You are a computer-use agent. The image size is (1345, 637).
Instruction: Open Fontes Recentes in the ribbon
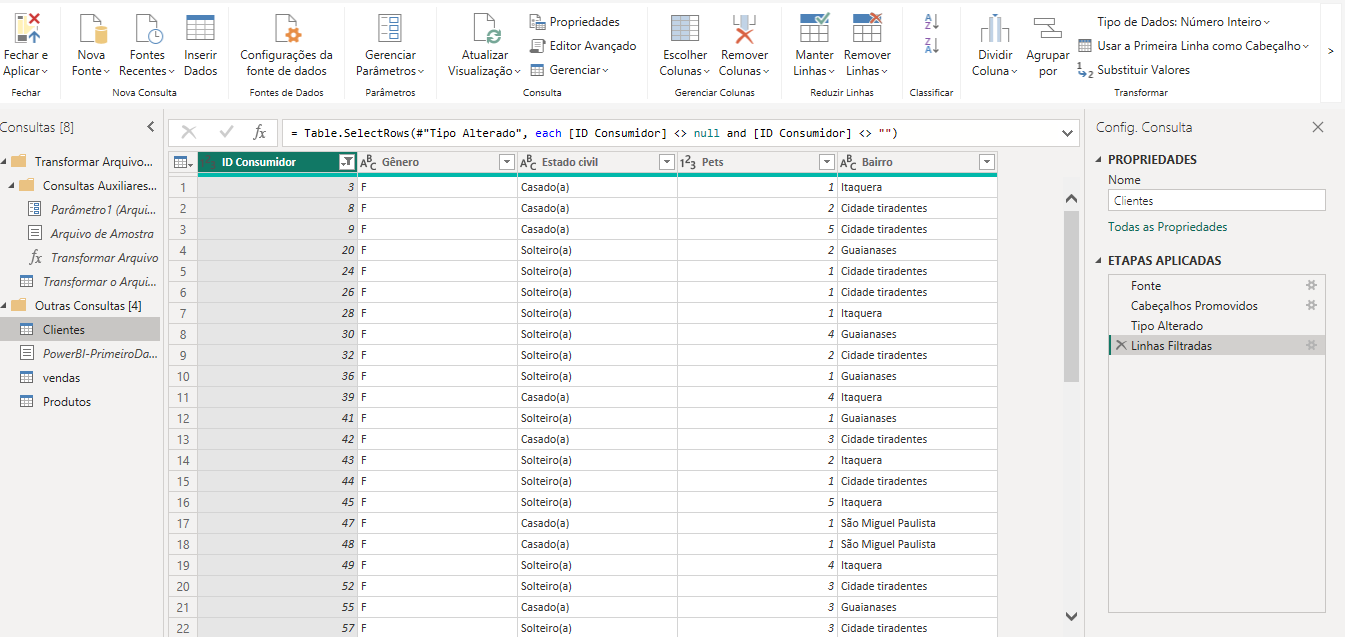pos(147,47)
